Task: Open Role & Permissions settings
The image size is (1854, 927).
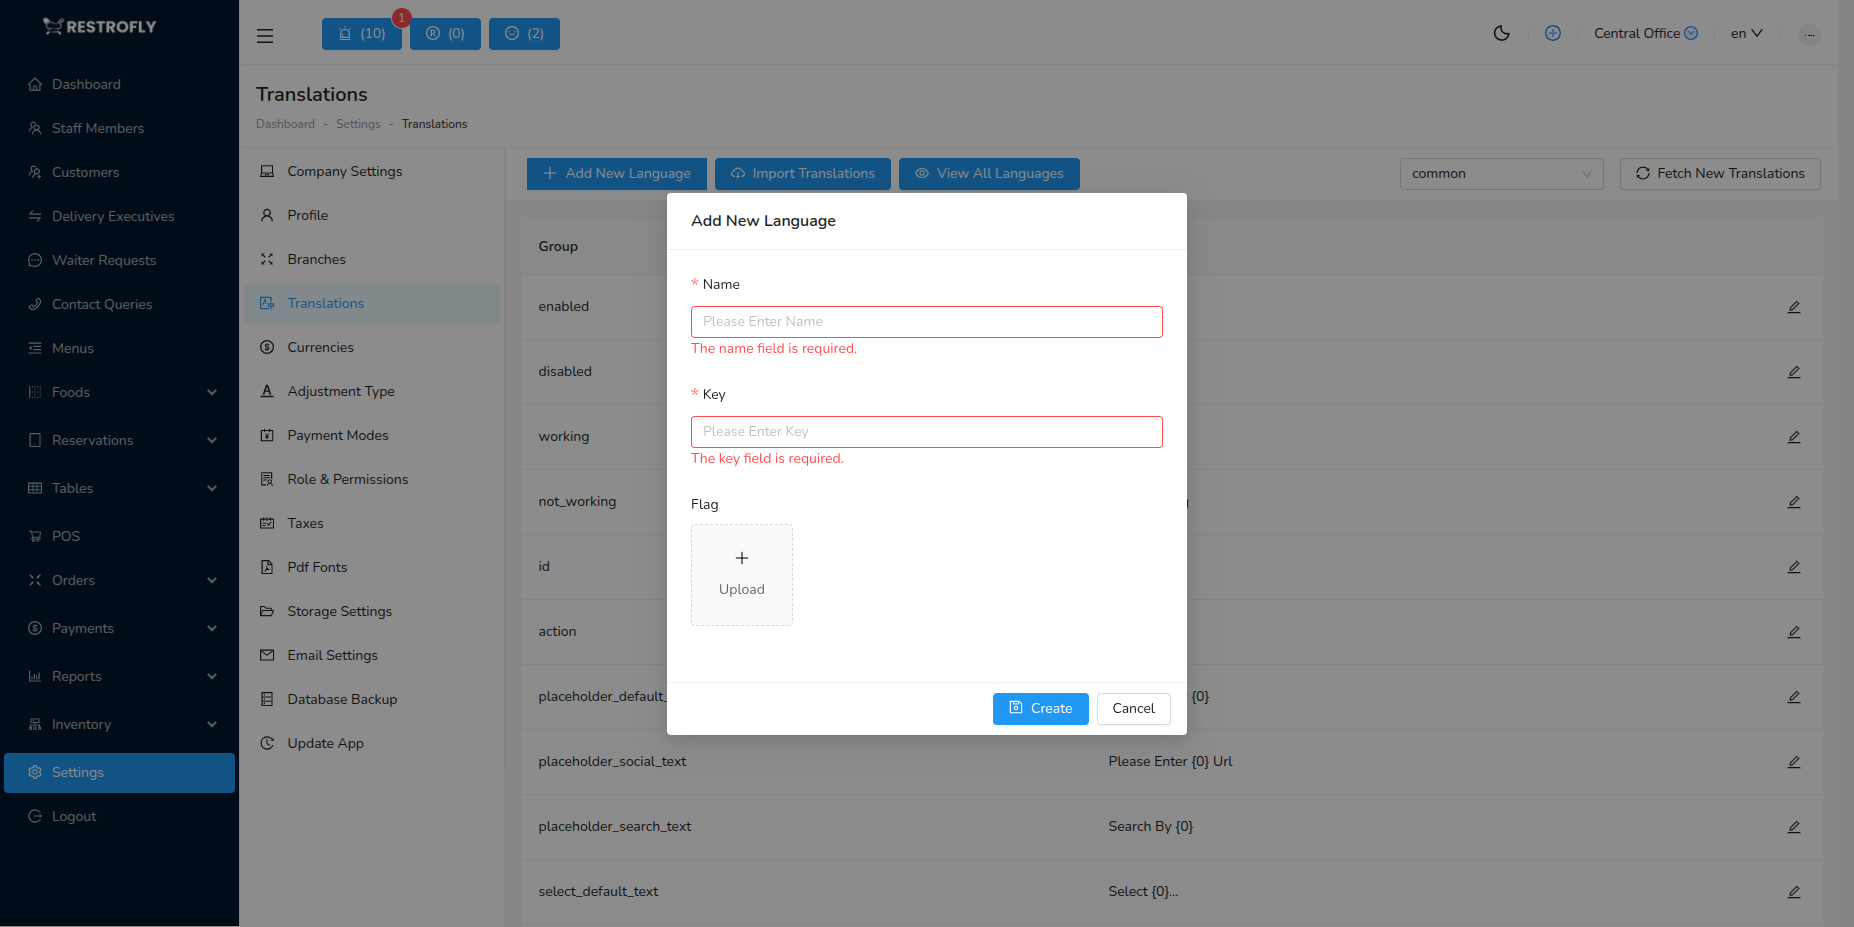Action: (347, 479)
